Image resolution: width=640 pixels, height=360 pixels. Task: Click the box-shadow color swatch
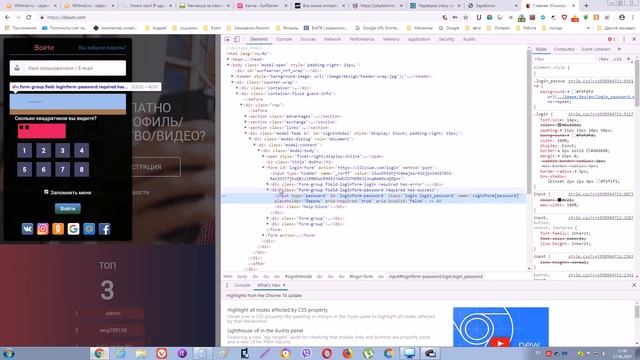(598, 181)
